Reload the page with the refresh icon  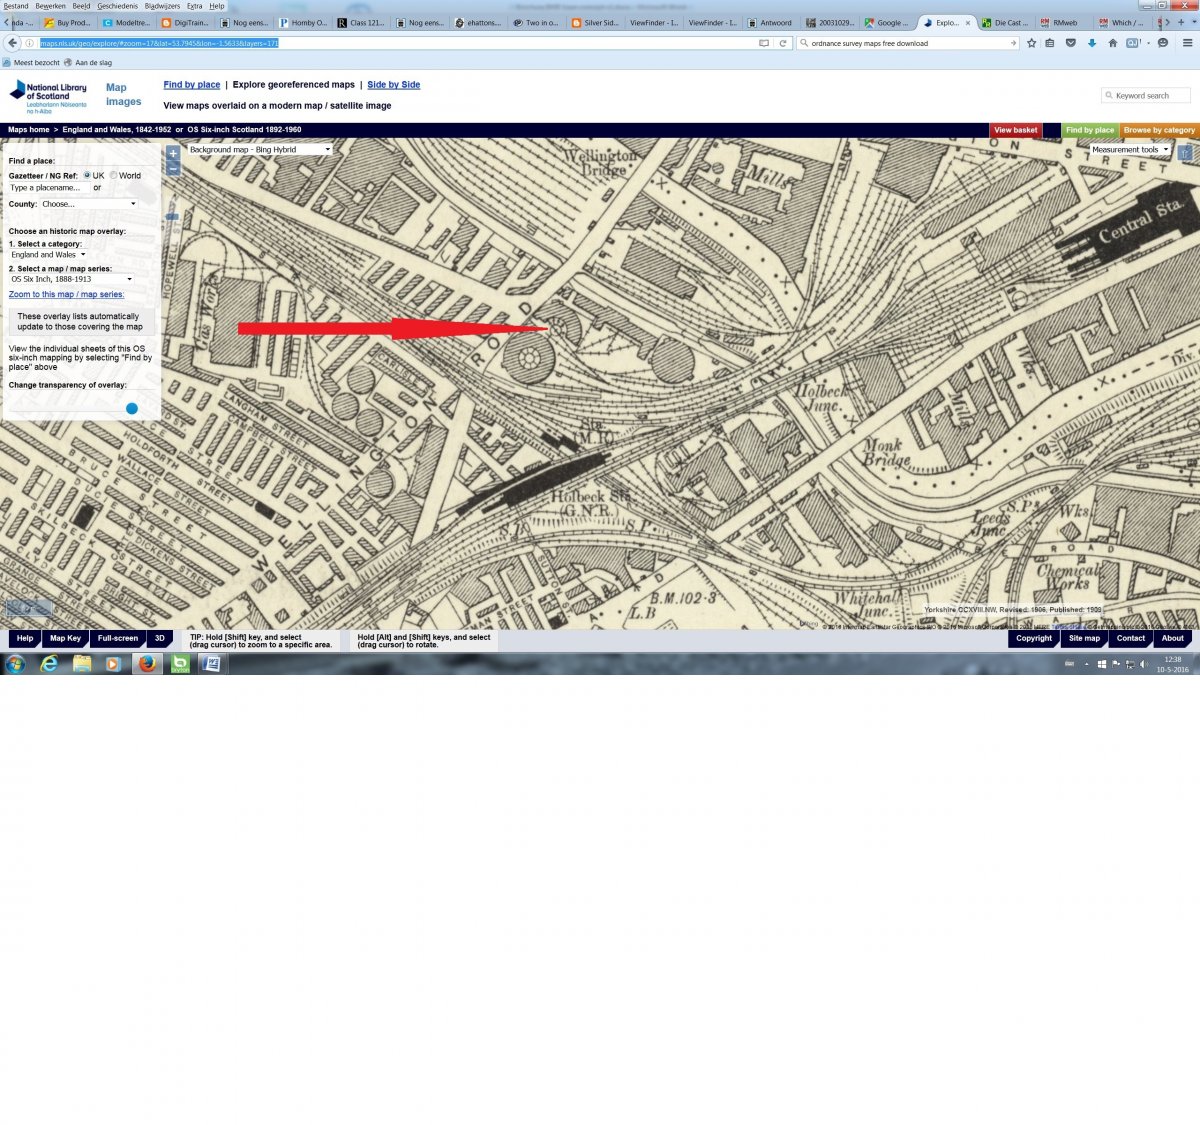point(783,43)
